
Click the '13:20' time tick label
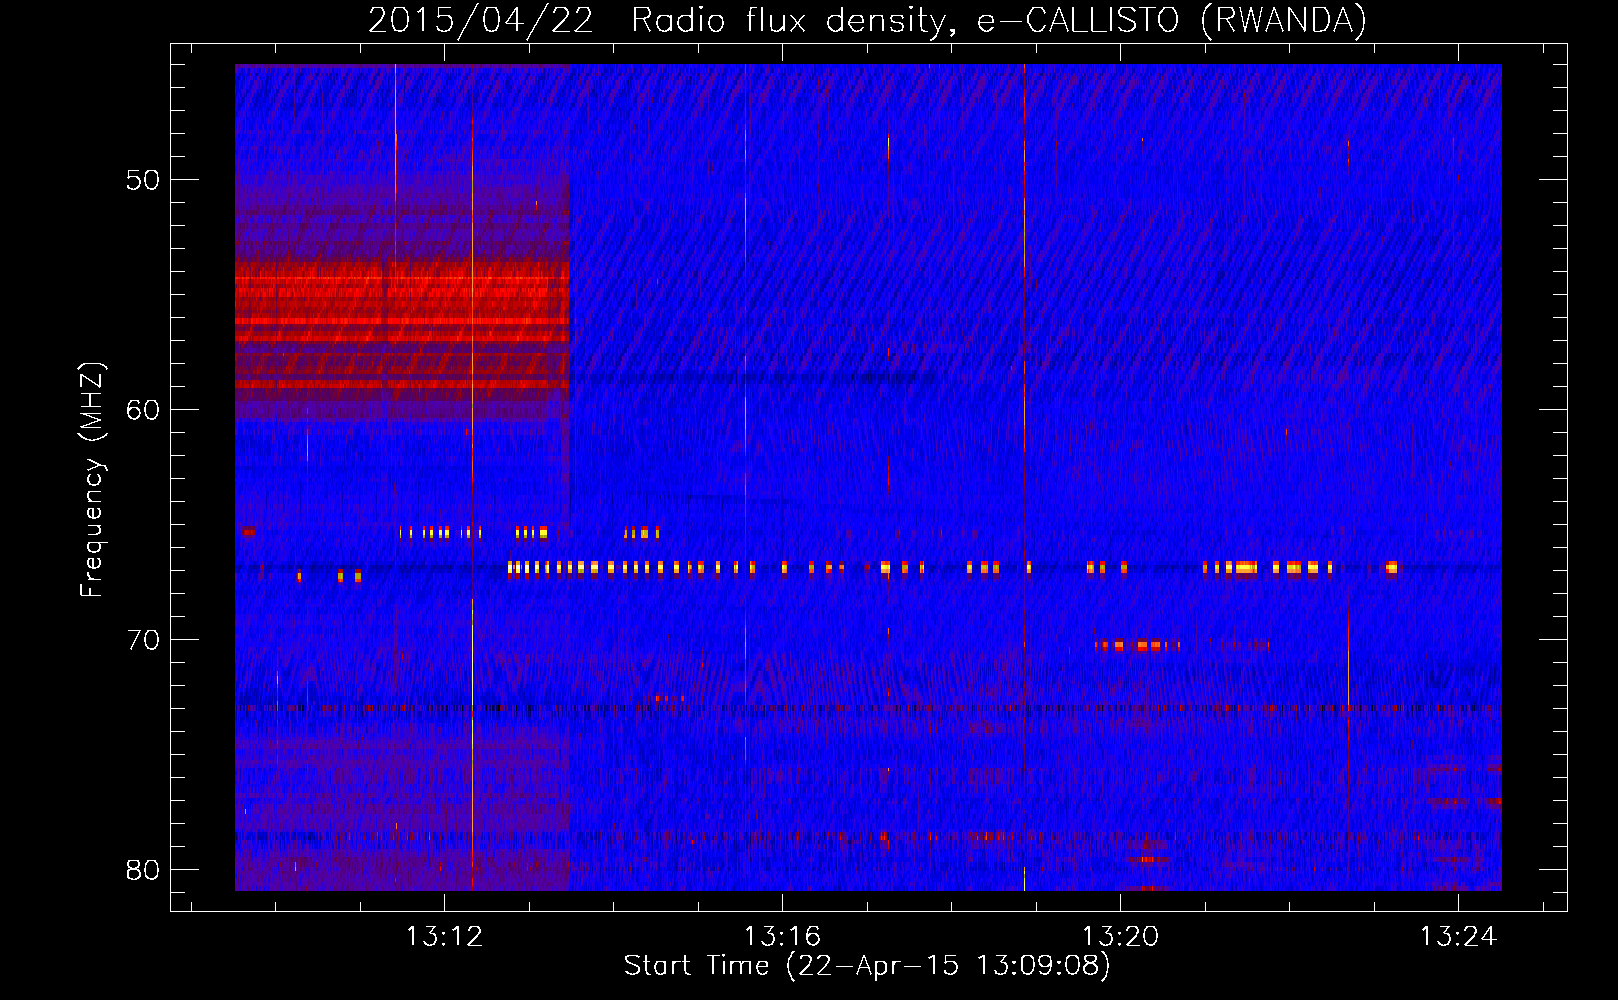pyautogui.click(x=1120, y=936)
